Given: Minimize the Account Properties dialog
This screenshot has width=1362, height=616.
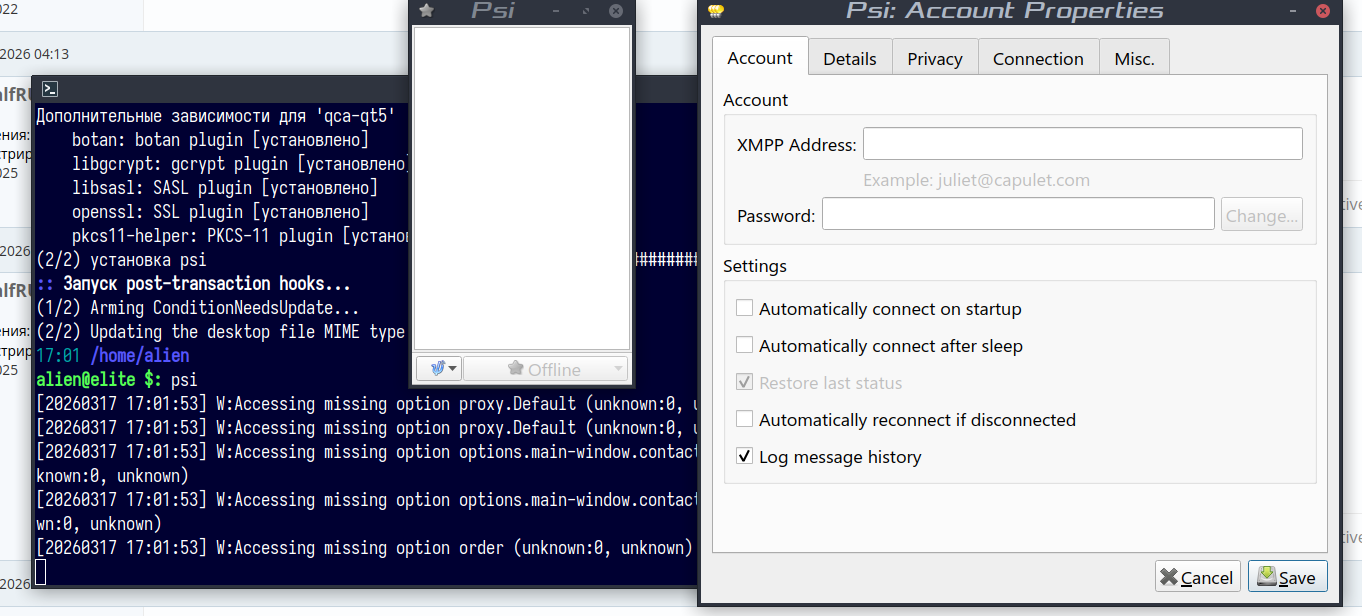Looking at the screenshot, I should pos(1294,11).
